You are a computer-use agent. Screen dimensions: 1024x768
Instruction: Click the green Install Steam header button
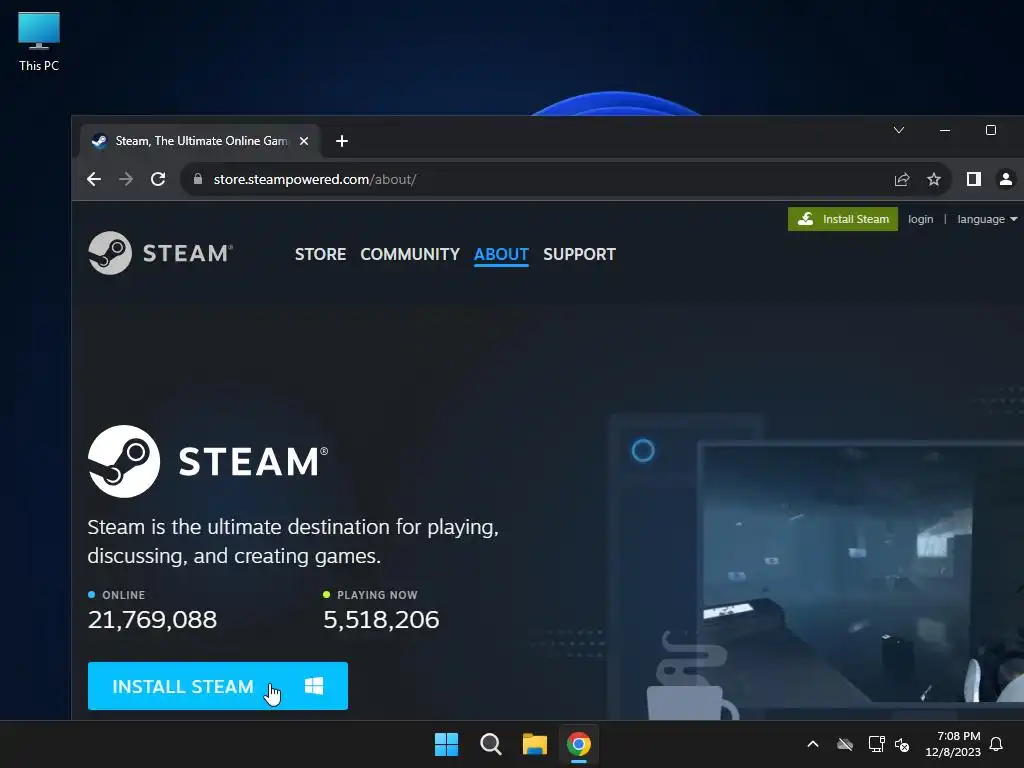(x=842, y=219)
